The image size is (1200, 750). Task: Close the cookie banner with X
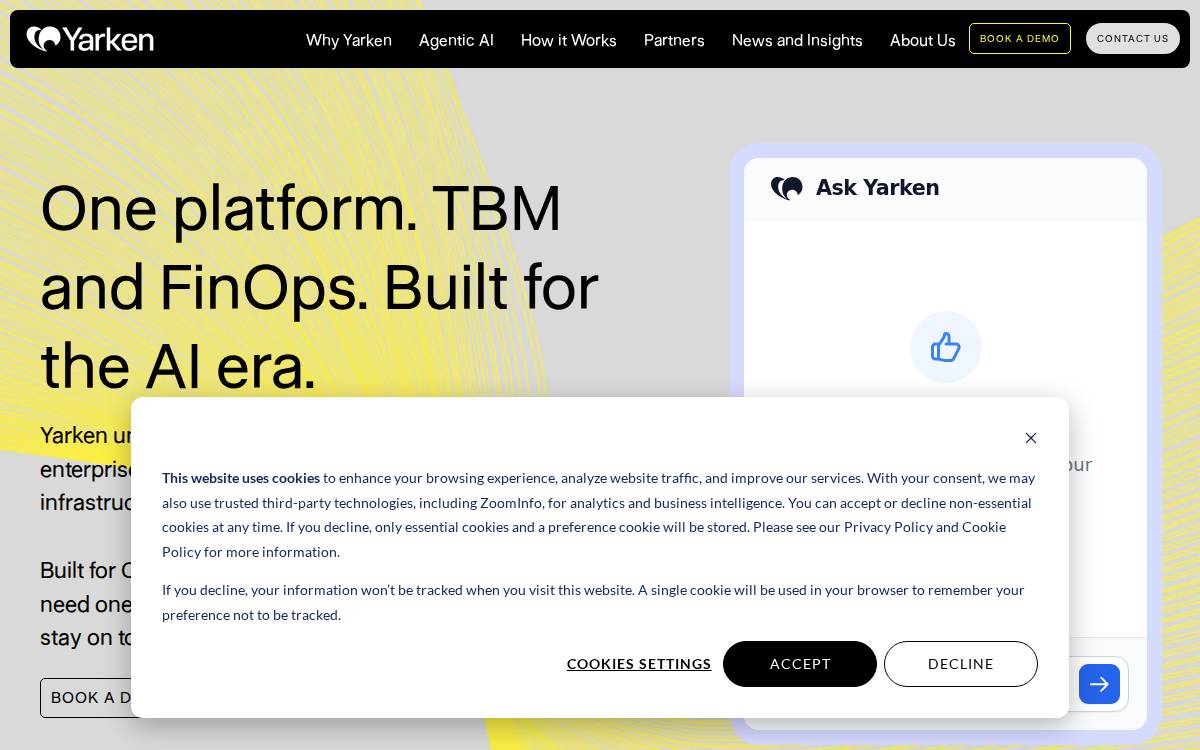(x=1031, y=438)
